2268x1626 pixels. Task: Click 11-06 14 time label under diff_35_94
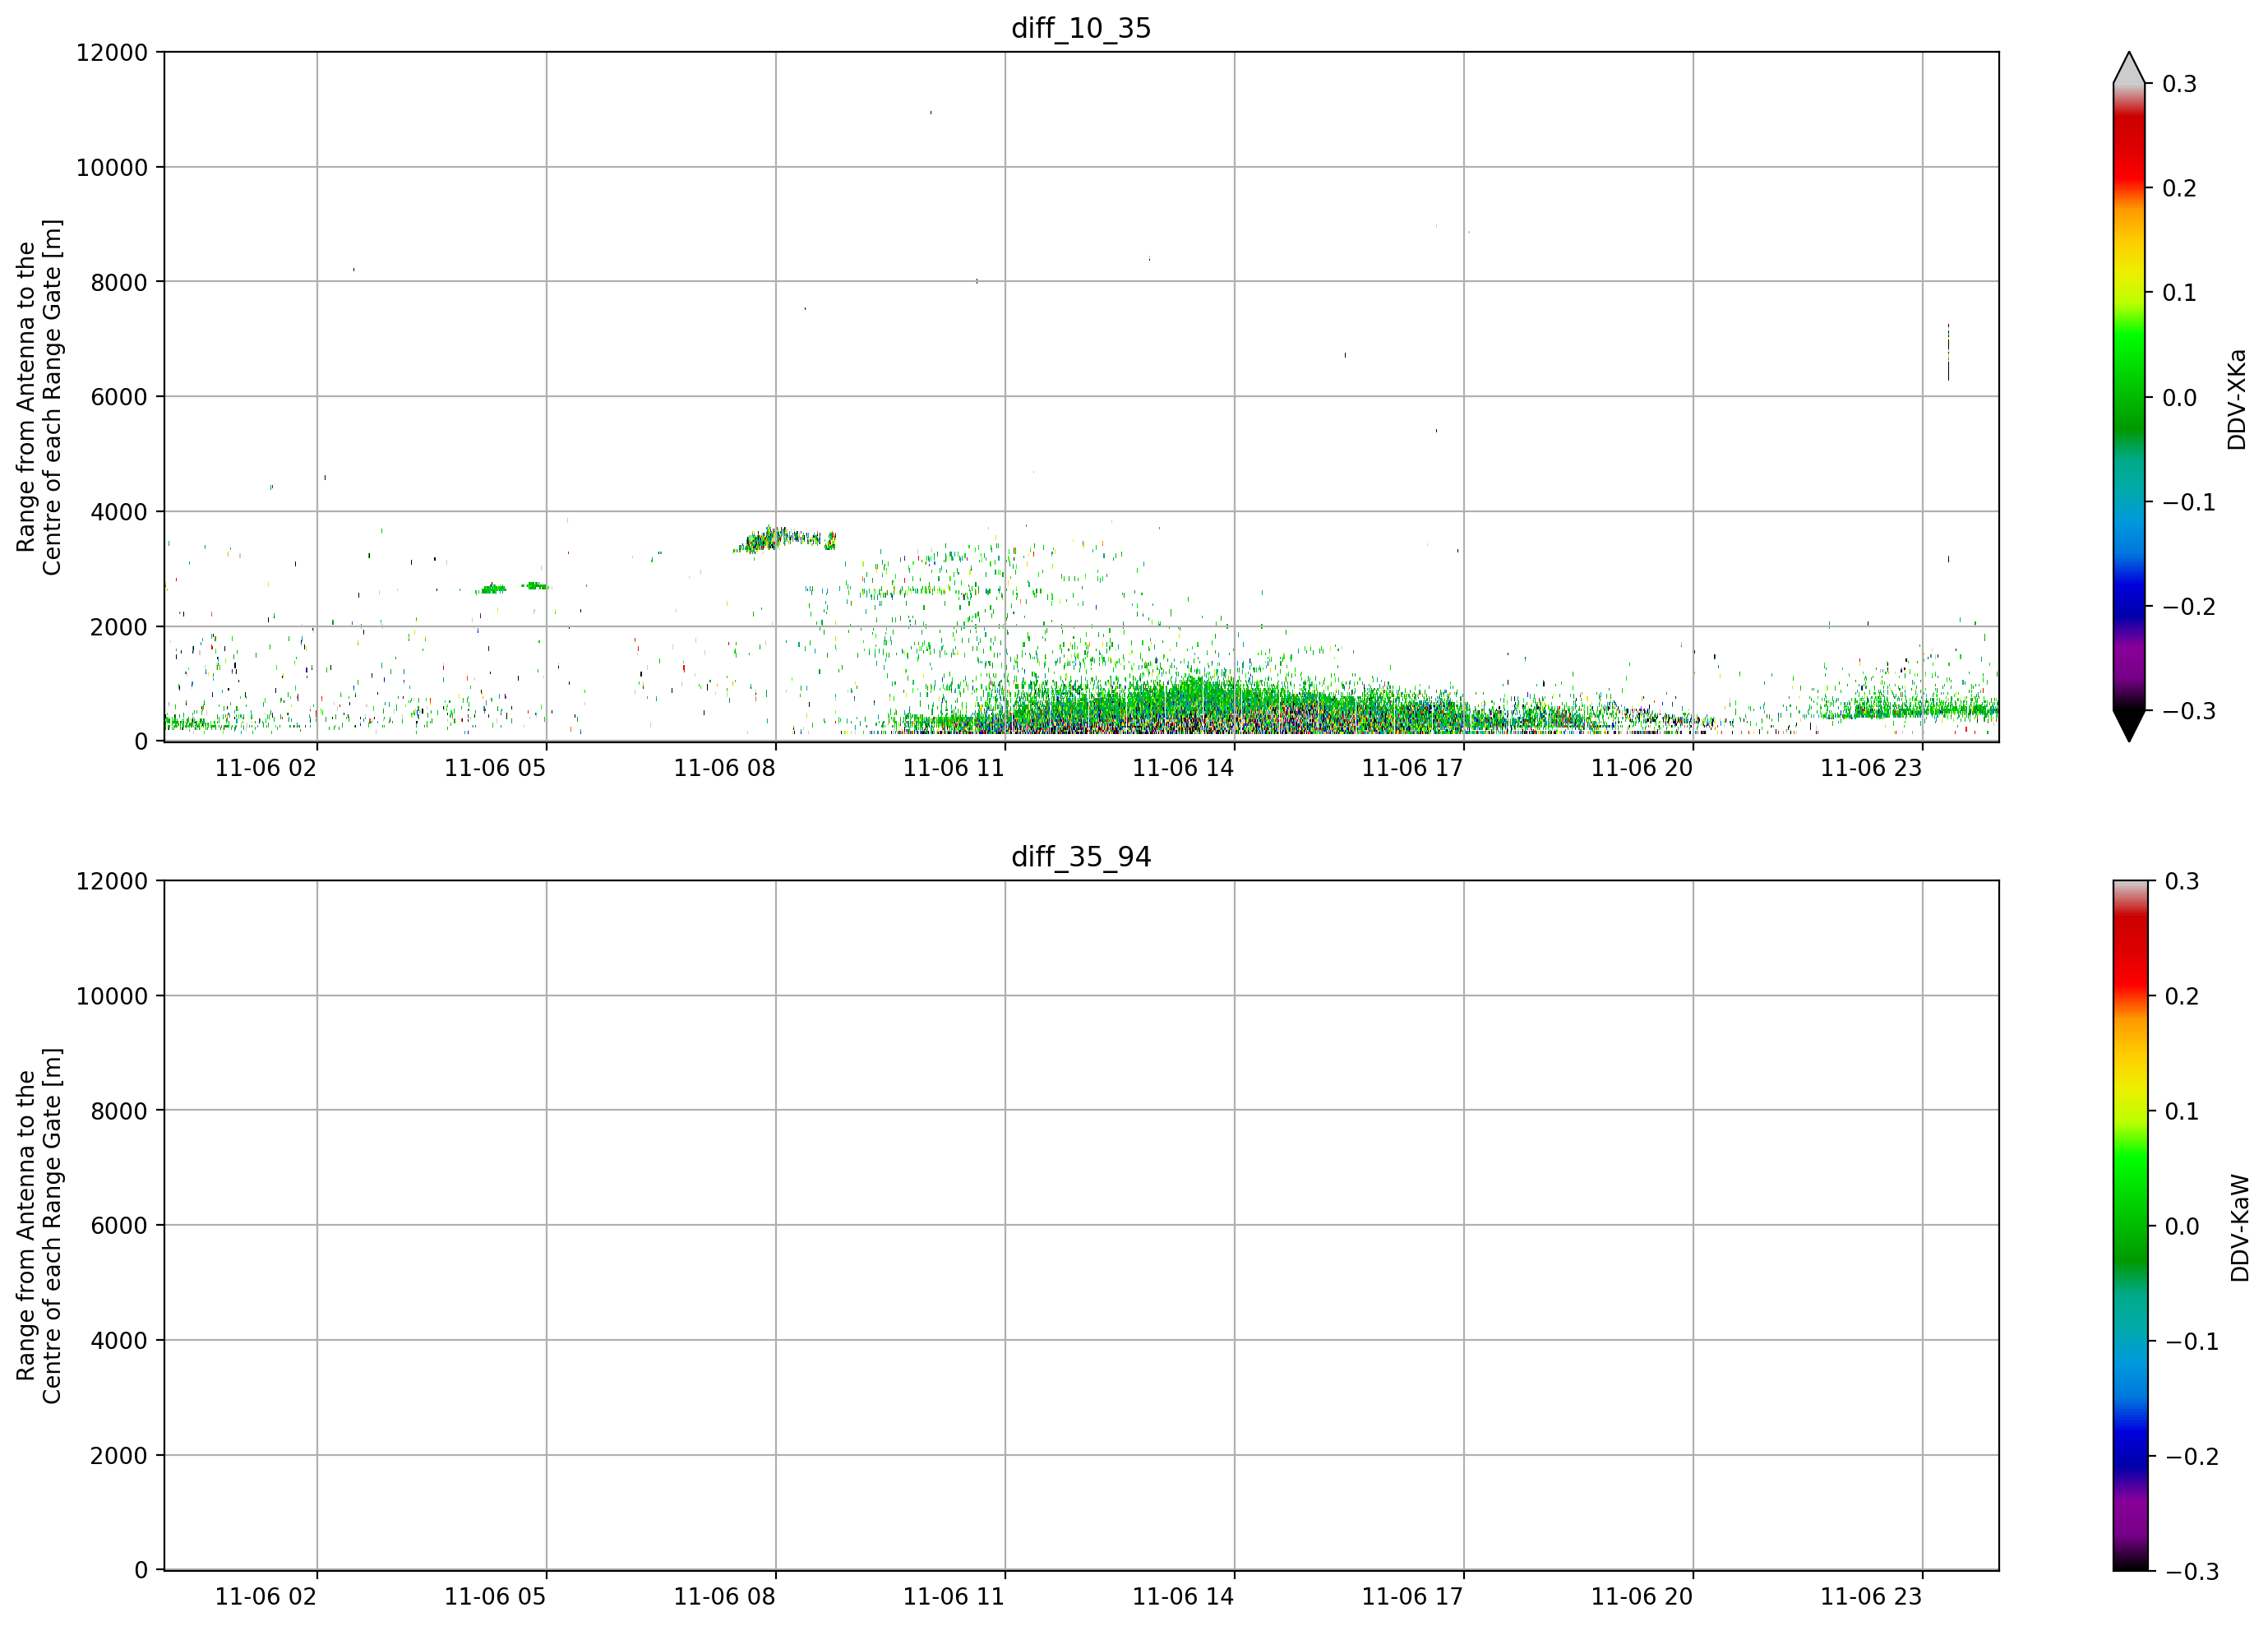click(x=1183, y=1597)
